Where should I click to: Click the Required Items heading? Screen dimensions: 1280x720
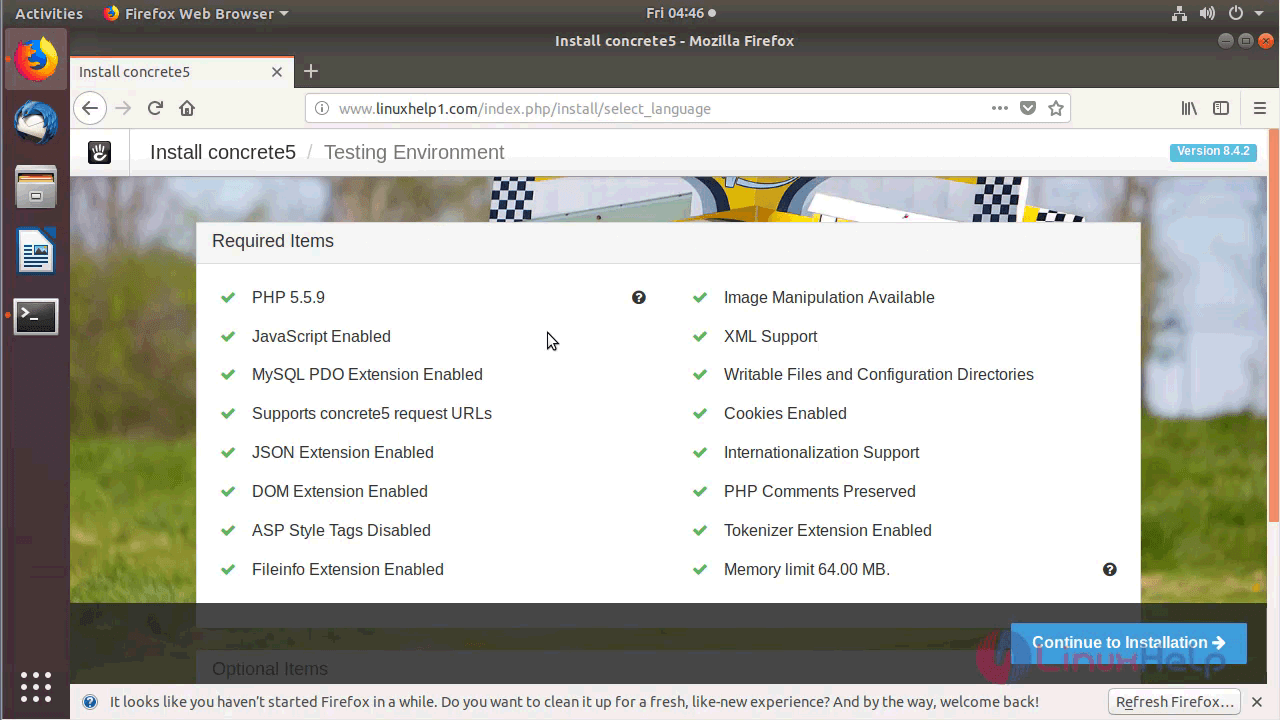pyautogui.click(x=273, y=241)
